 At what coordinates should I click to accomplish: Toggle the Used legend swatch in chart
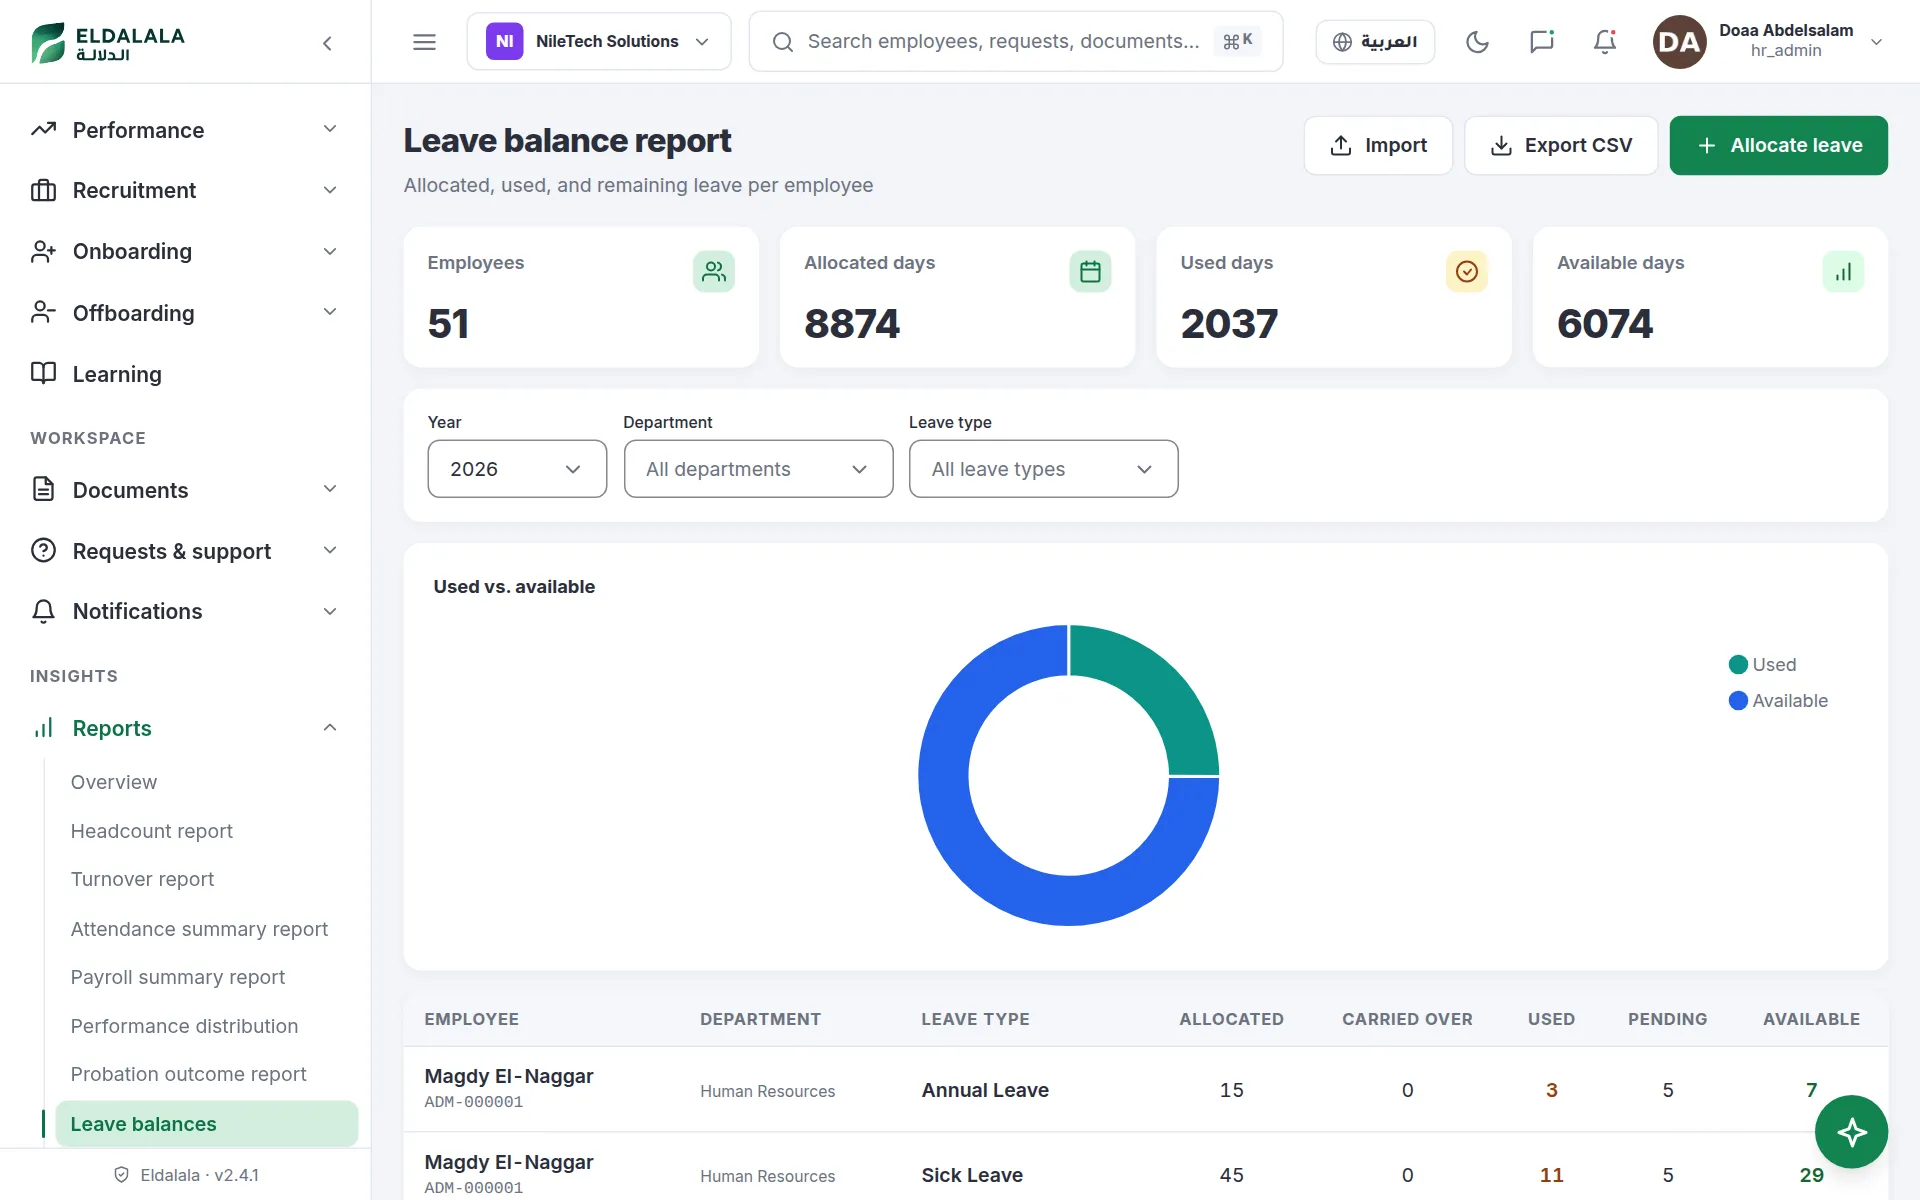1738,664
